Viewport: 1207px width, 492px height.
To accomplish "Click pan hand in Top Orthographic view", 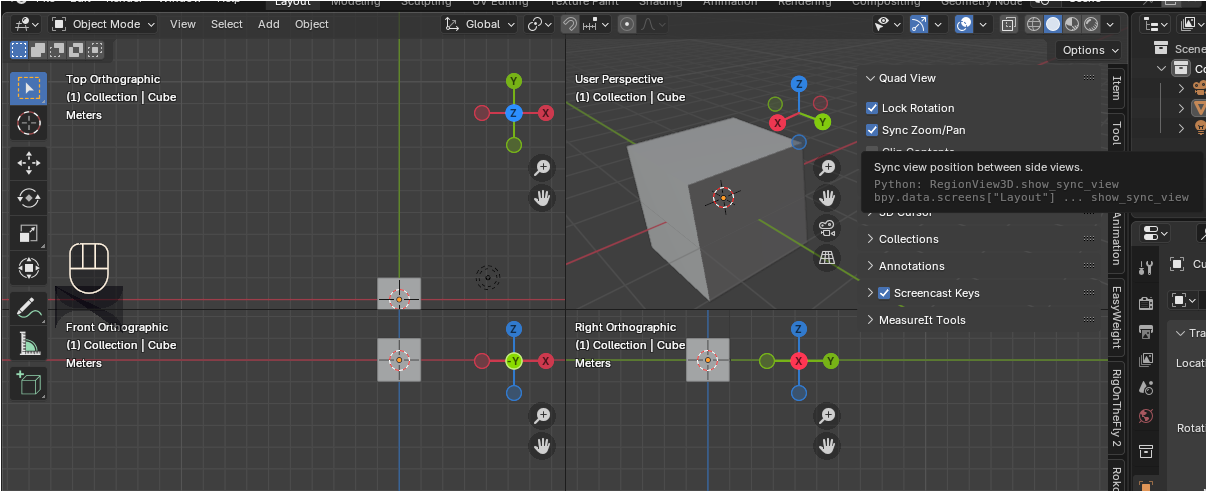I will (x=542, y=198).
